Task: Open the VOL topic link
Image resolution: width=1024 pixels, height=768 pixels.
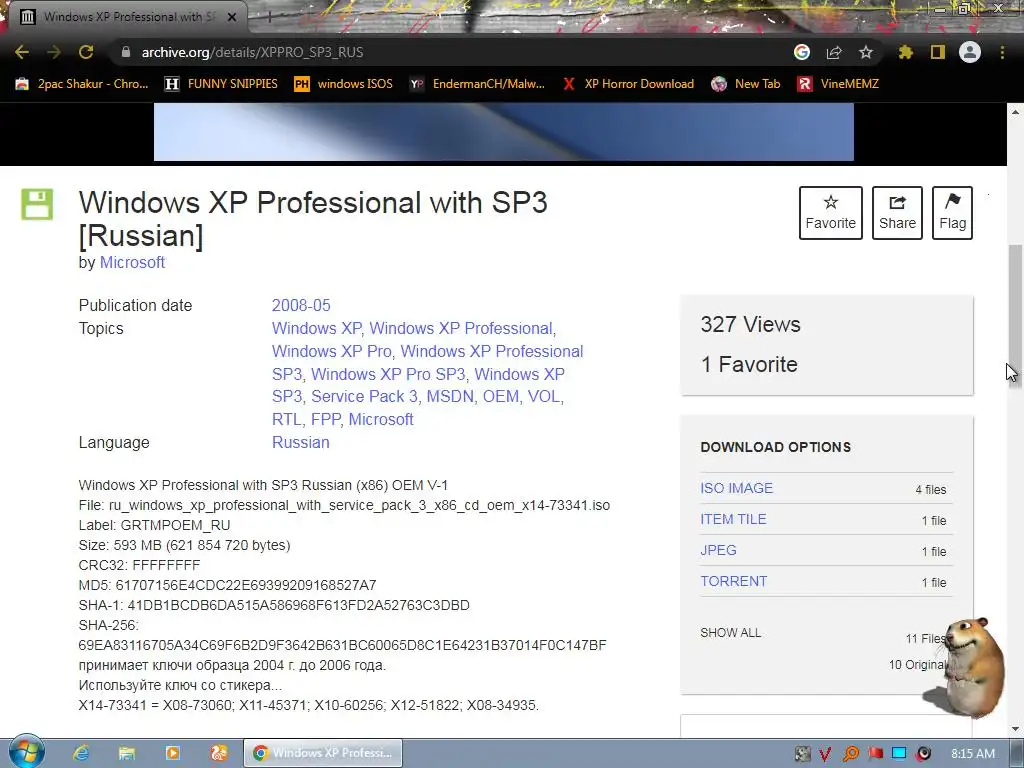Action: point(543,396)
